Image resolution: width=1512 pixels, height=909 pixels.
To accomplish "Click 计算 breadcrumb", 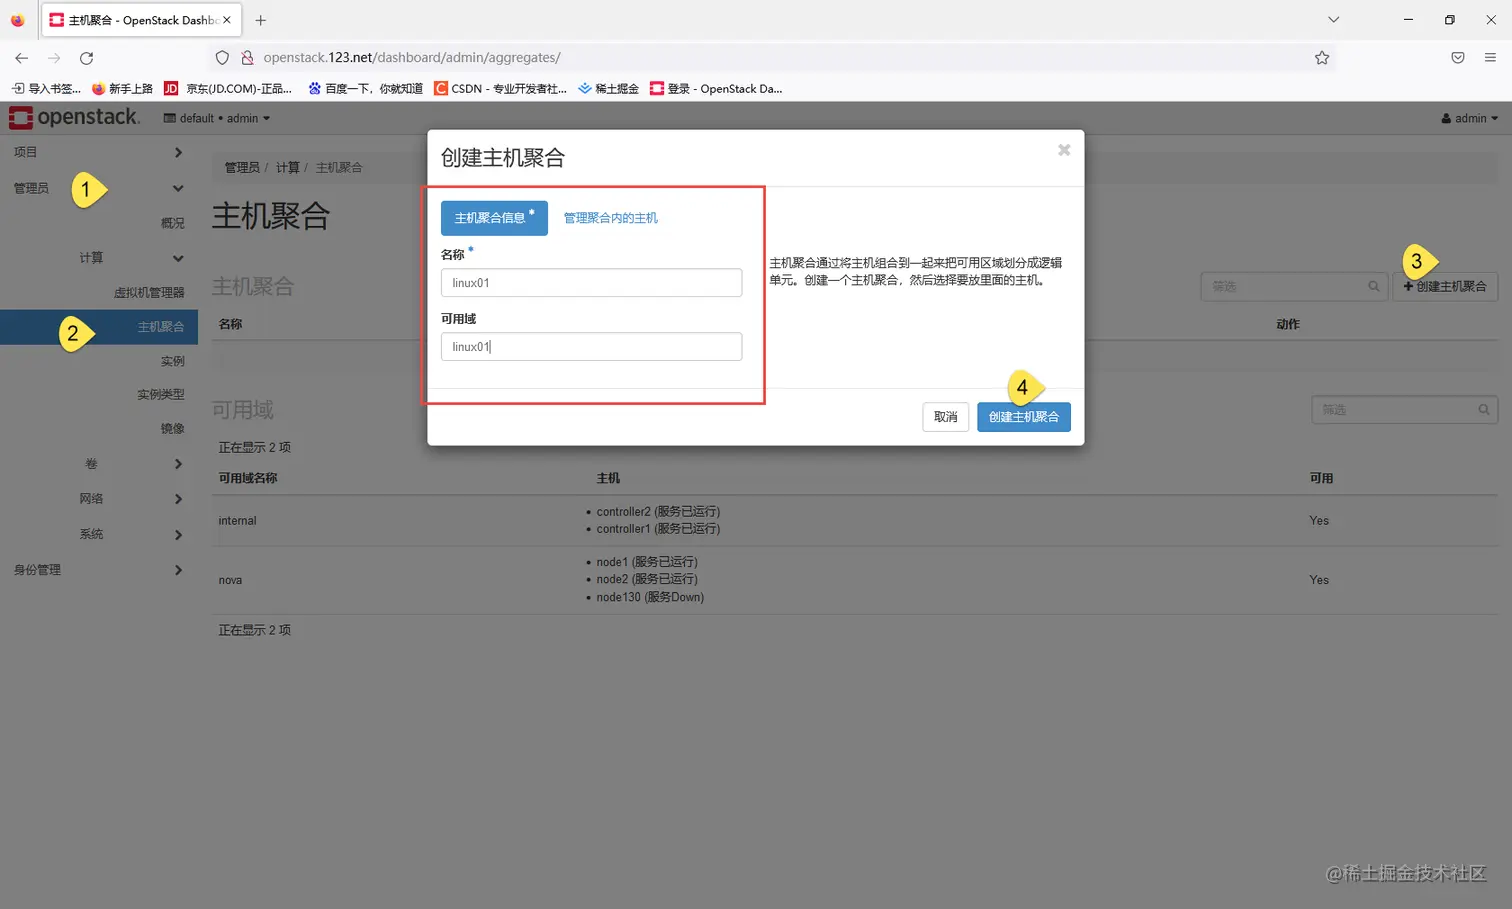I will (287, 168).
